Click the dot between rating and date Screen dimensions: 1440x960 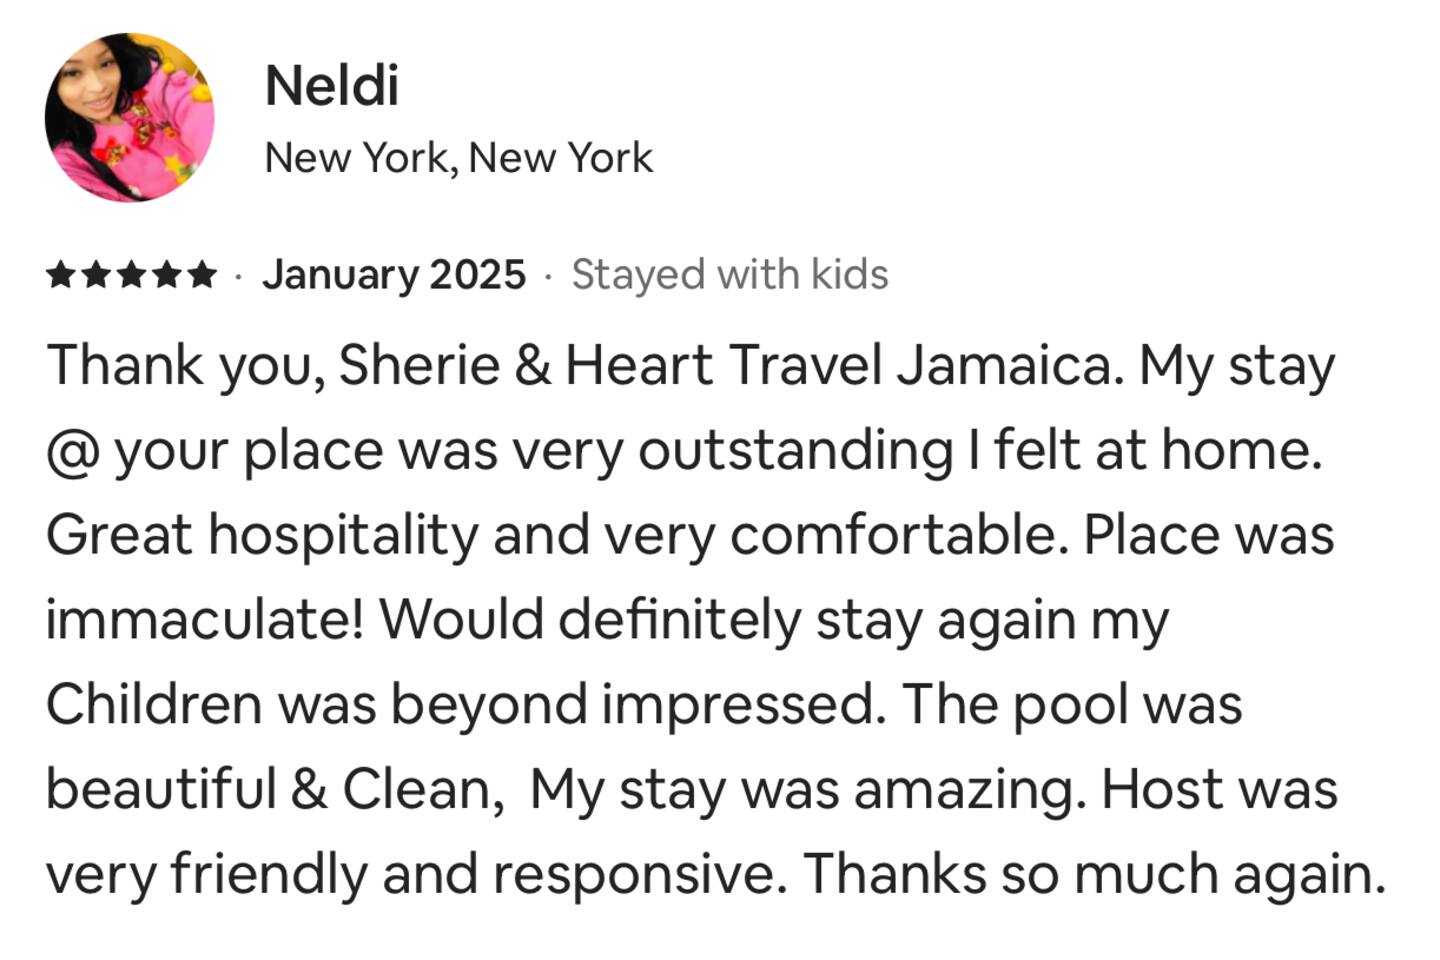click(x=238, y=276)
